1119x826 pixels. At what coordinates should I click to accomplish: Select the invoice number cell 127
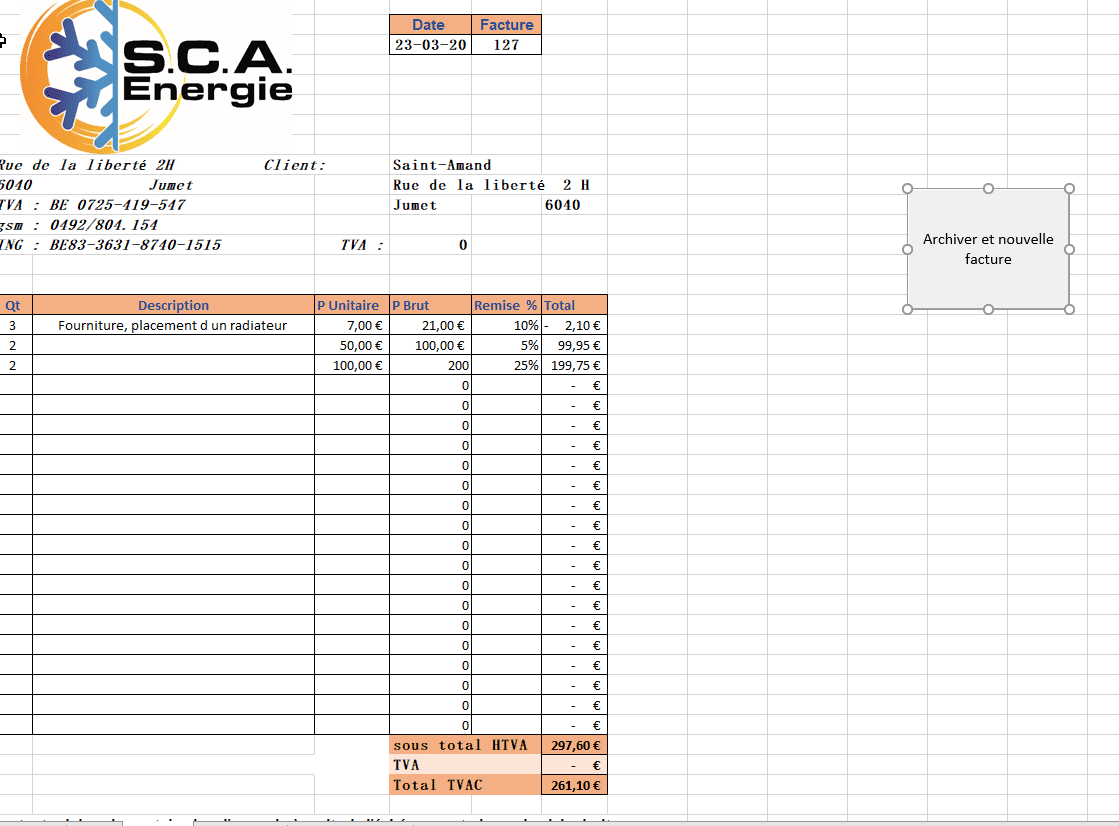pyautogui.click(x=506, y=44)
